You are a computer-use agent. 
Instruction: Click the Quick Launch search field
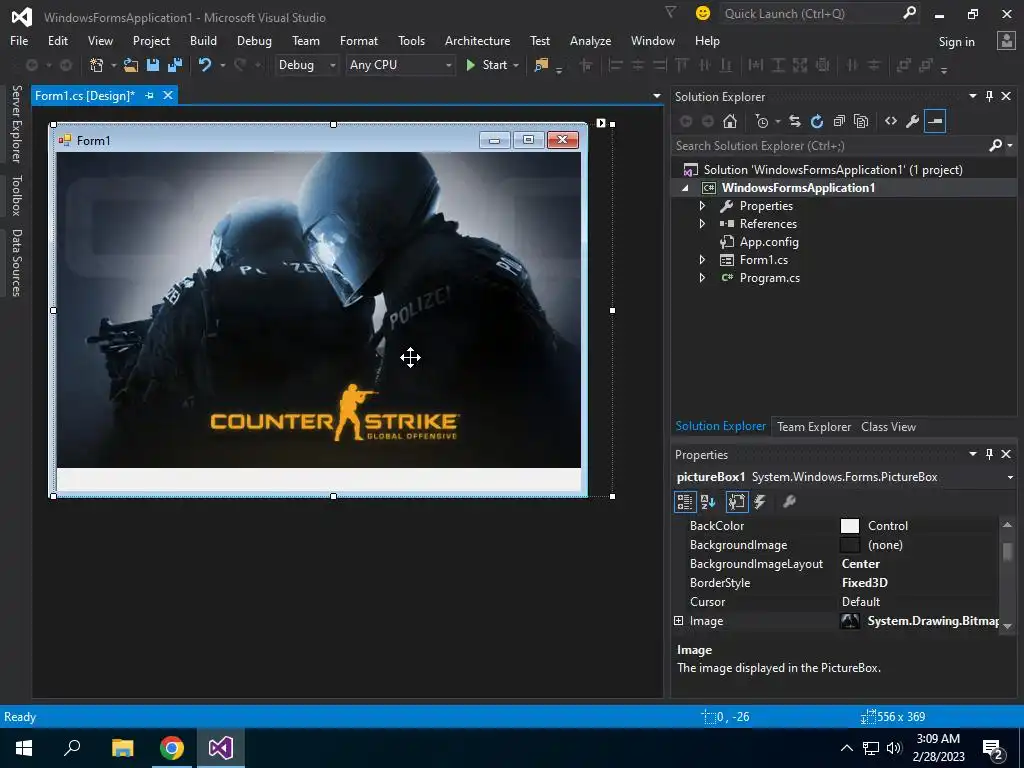point(810,13)
